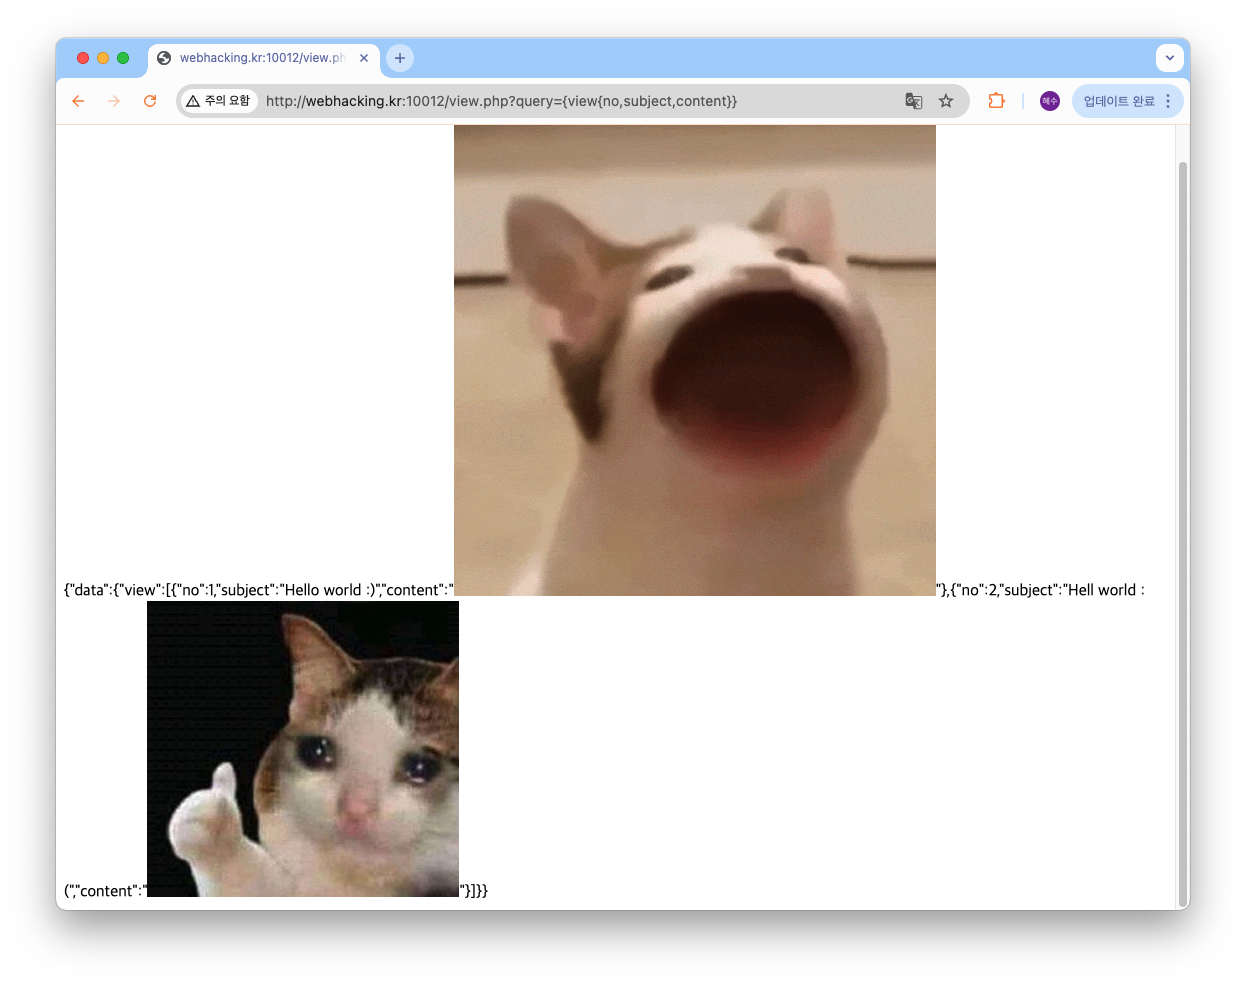Click the yellow minimize window button
This screenshot has width=1246, height=984.
103,58
